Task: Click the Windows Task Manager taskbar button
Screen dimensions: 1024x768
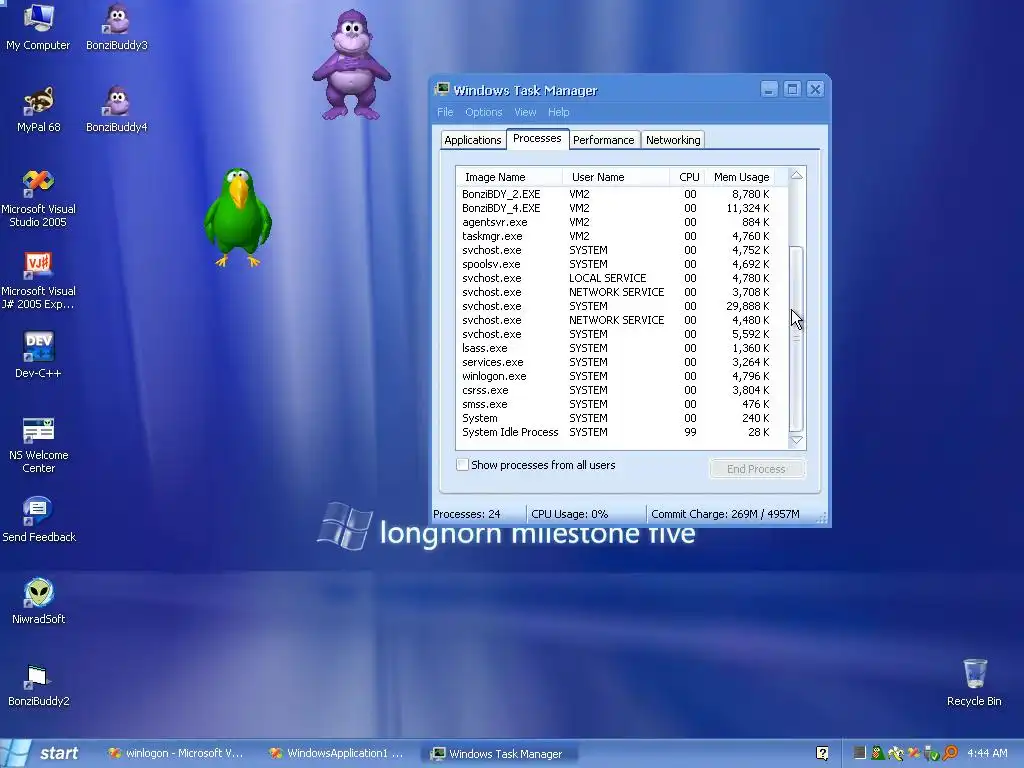Action: click(x=500, y=754)
